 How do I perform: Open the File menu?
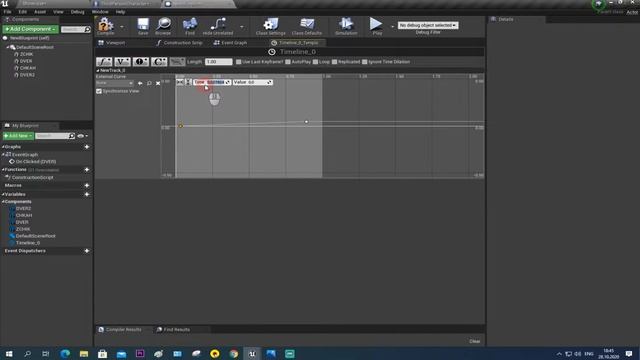[x=7, y=12]
